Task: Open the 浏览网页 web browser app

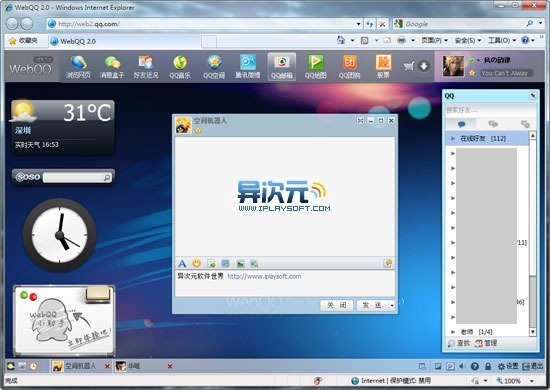Action: tap(78, 67)
